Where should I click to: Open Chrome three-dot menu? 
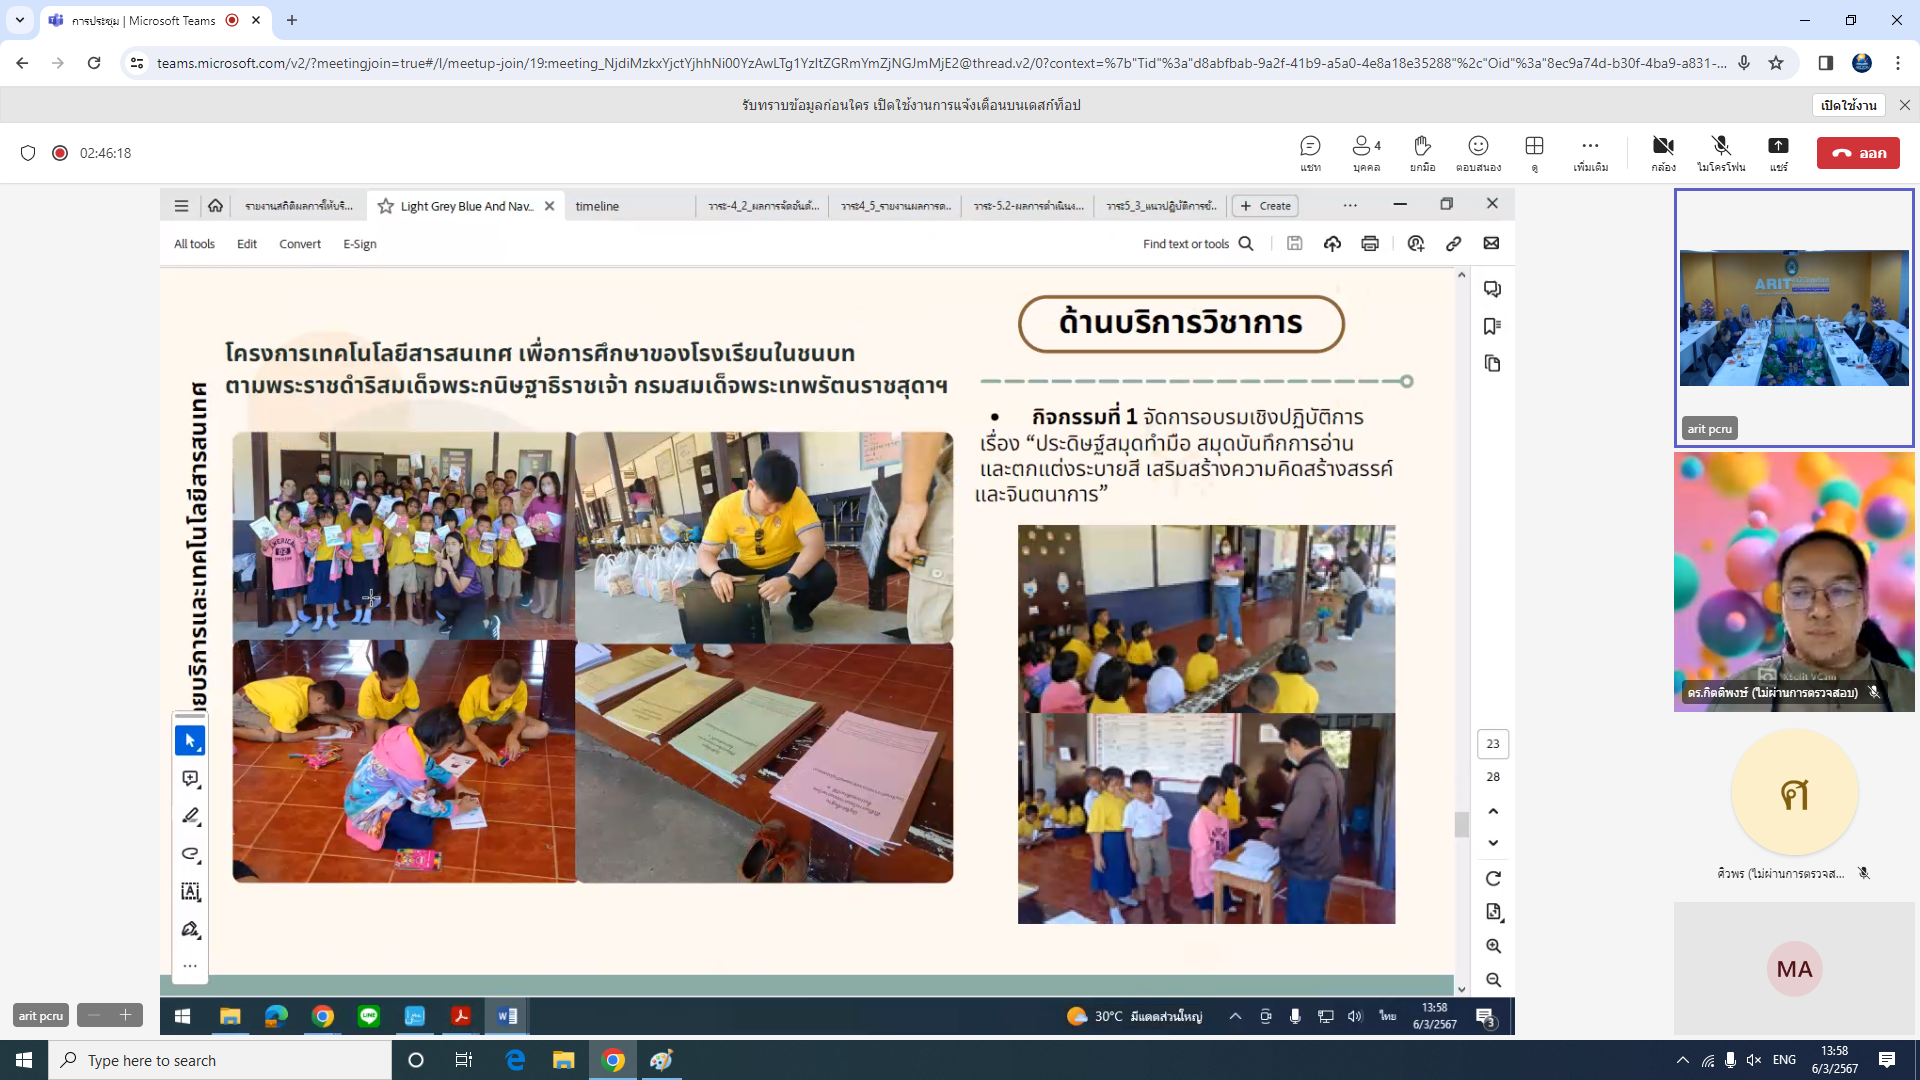tap(1898, 63)
